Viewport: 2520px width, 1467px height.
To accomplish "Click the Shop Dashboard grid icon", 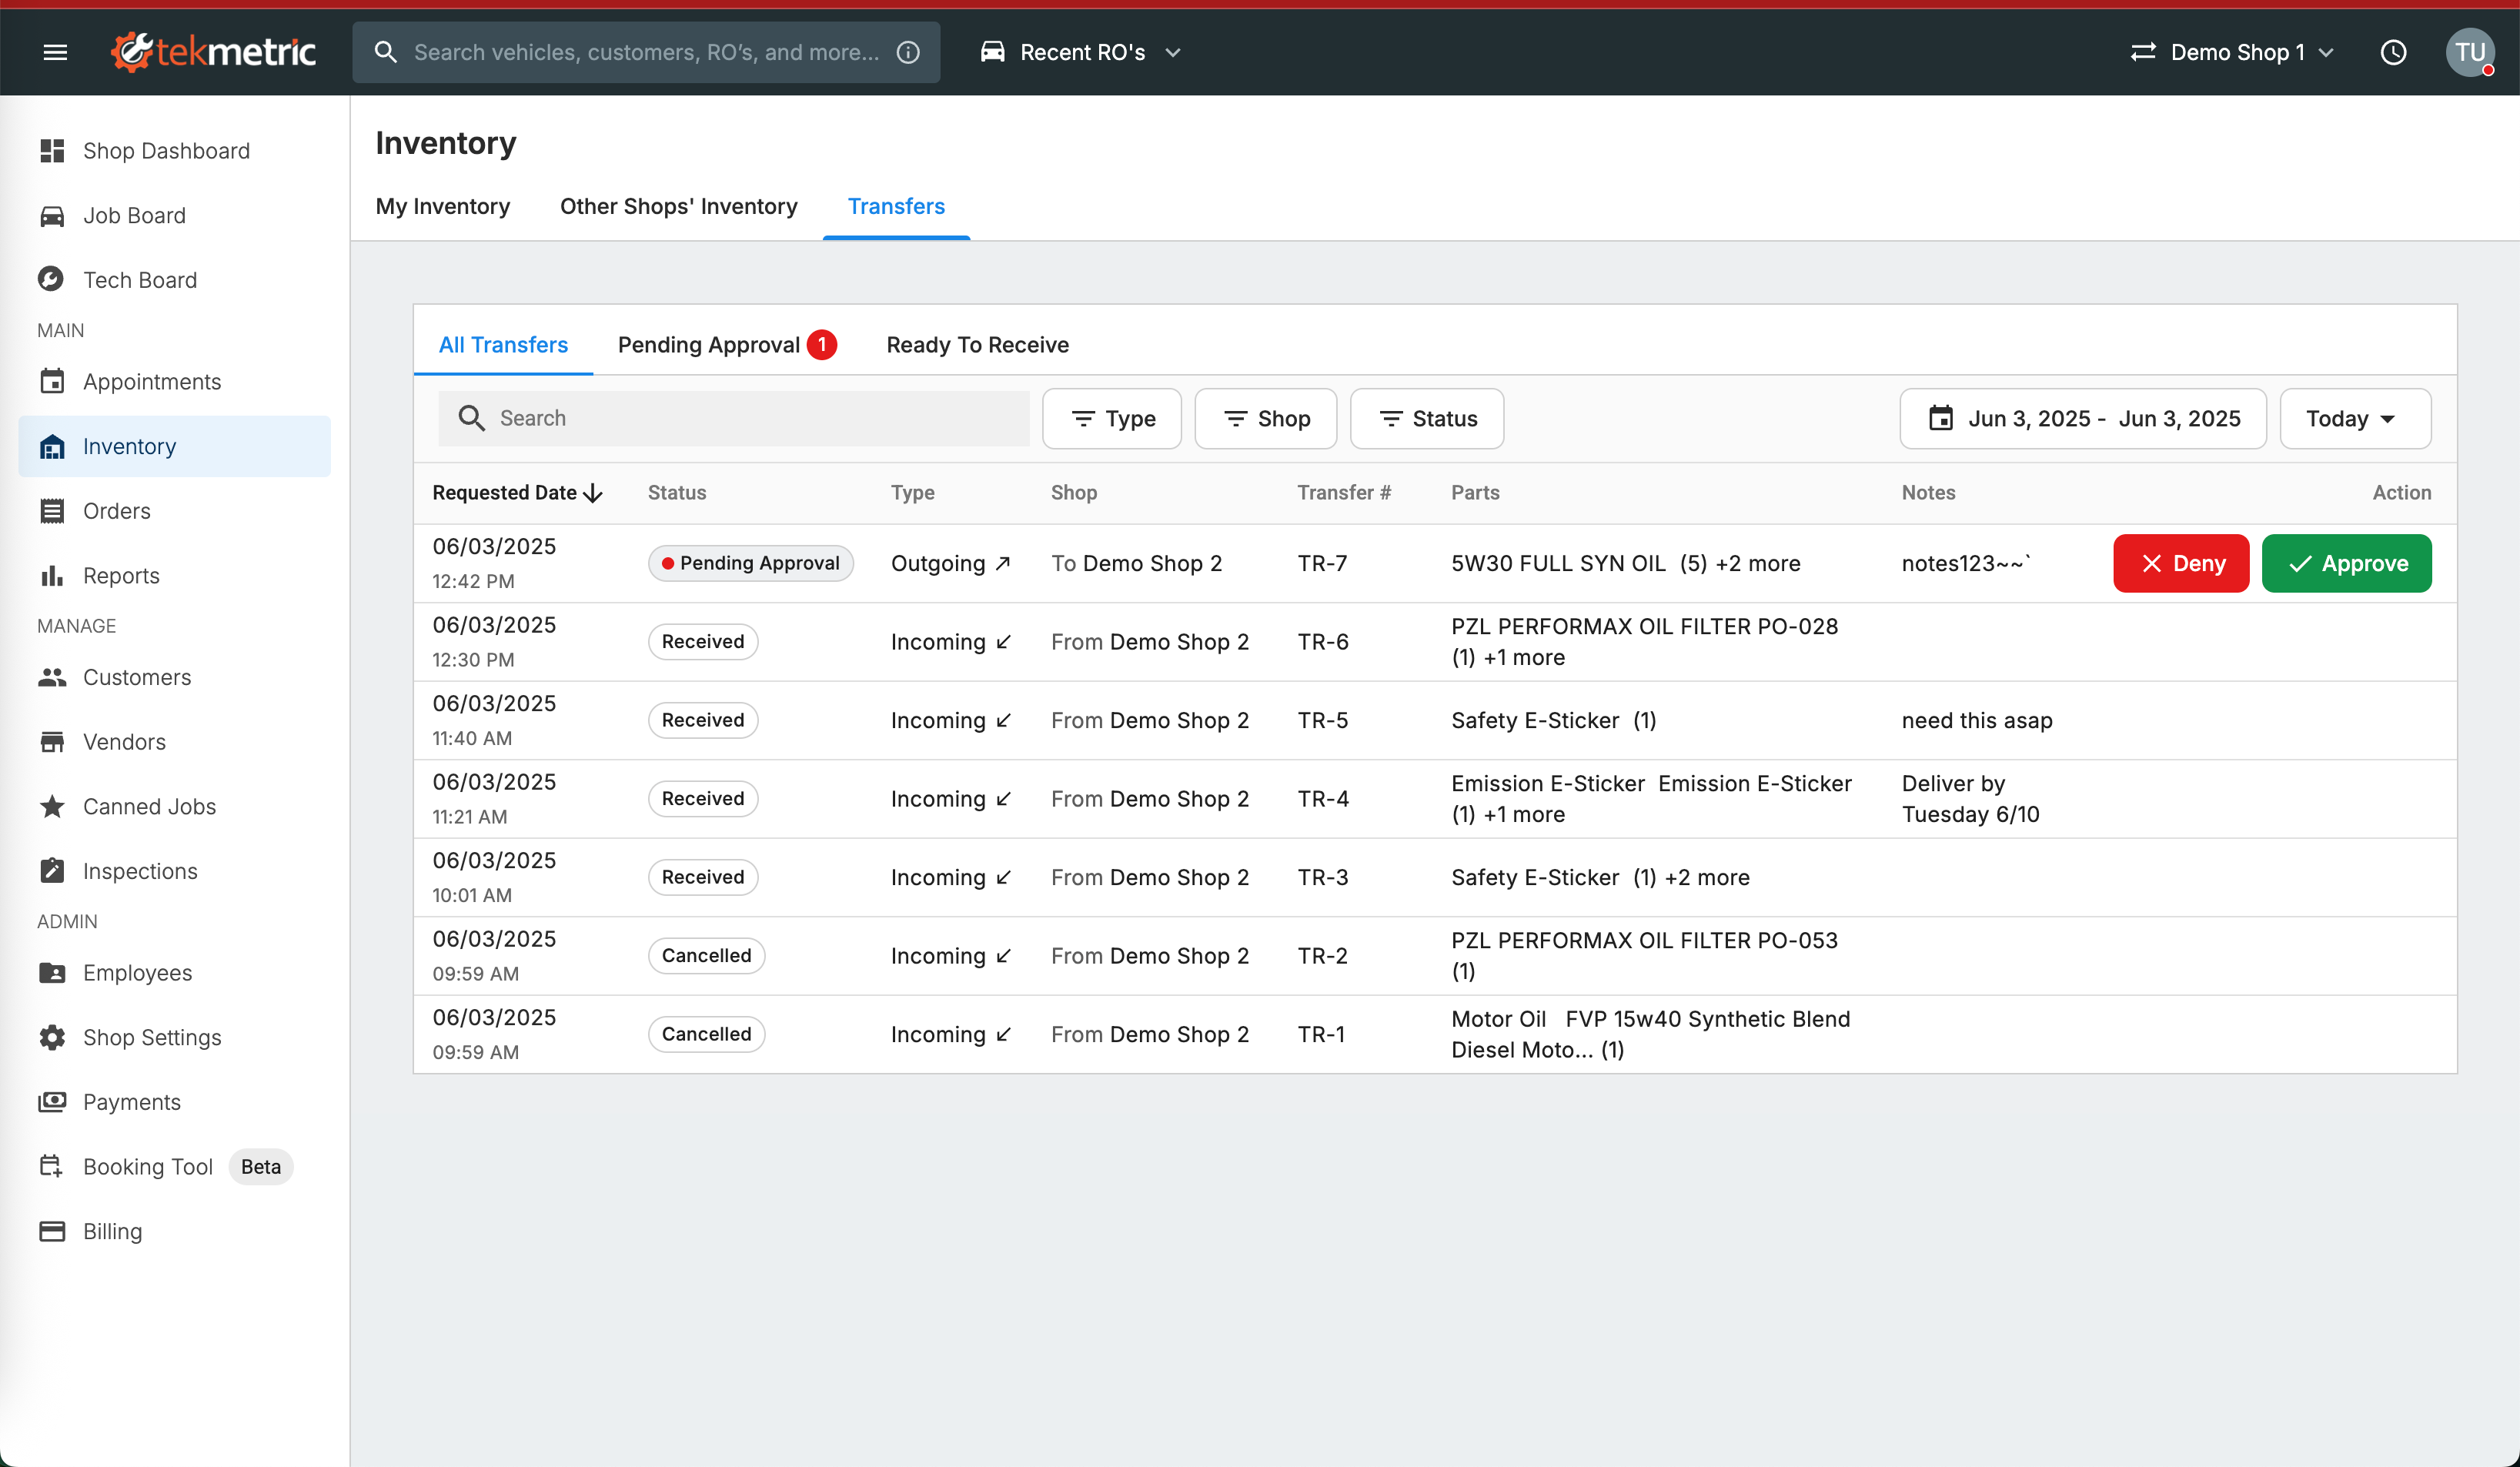I will click(52, 151).
